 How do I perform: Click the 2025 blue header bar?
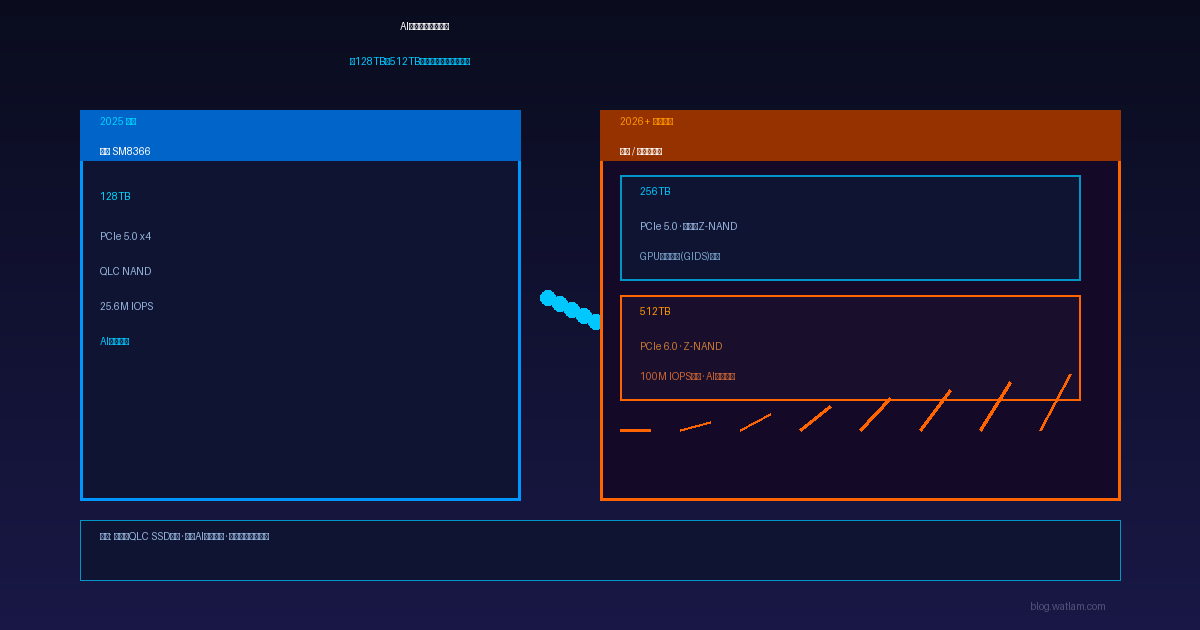point(300,135)
